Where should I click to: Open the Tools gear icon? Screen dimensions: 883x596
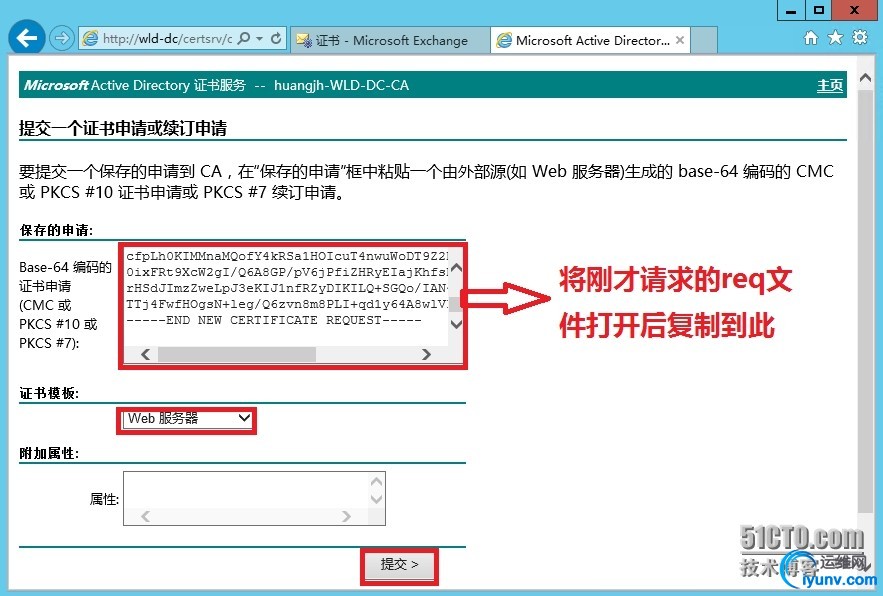click(860, 38)
